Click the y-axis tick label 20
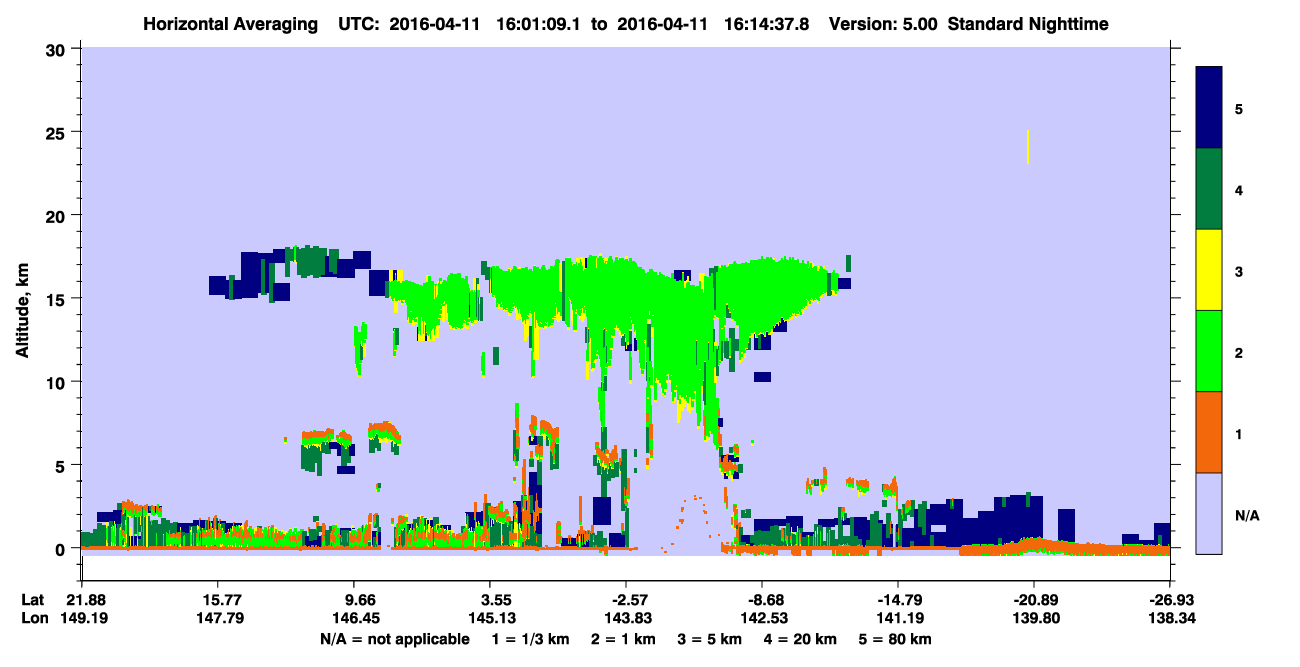The width and height of the screenshot is (1300, 667). [58, 216]
